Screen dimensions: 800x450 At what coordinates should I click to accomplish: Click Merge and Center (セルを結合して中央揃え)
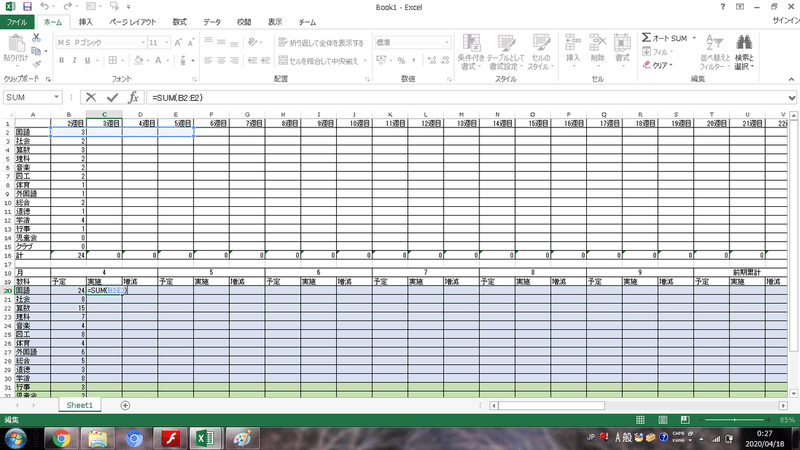pos(318,61)
